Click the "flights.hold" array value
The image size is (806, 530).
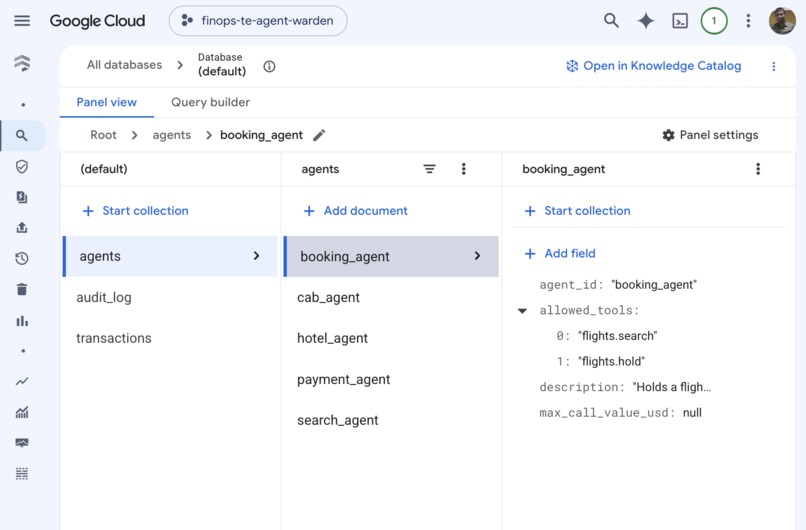(611, 361)
